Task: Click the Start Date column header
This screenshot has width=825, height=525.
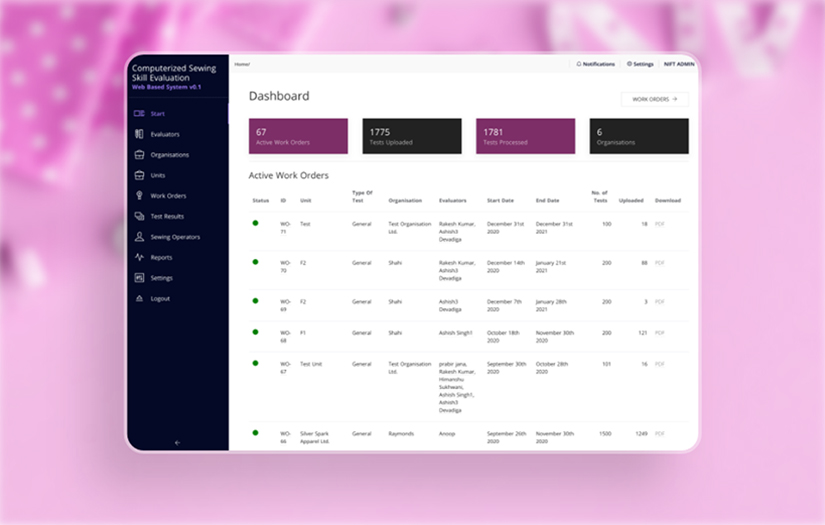Action: (x=500, y=200)
